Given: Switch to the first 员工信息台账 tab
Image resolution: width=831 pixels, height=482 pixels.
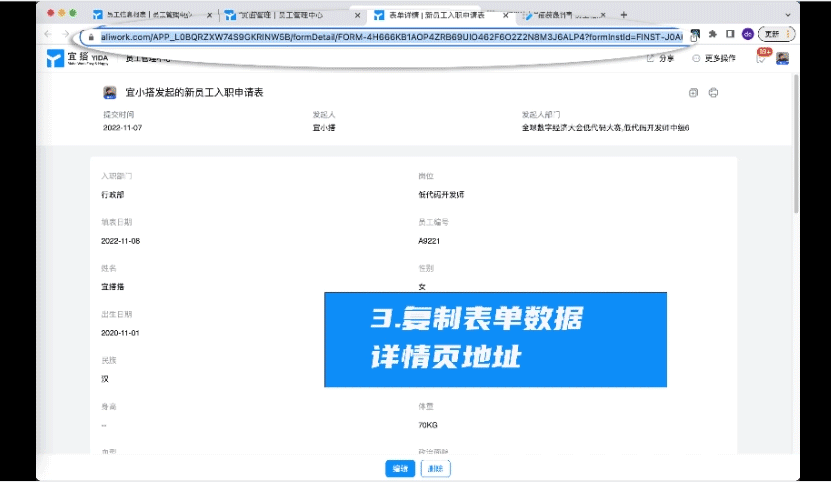Looking at the screenshot, I should point(145,15).
